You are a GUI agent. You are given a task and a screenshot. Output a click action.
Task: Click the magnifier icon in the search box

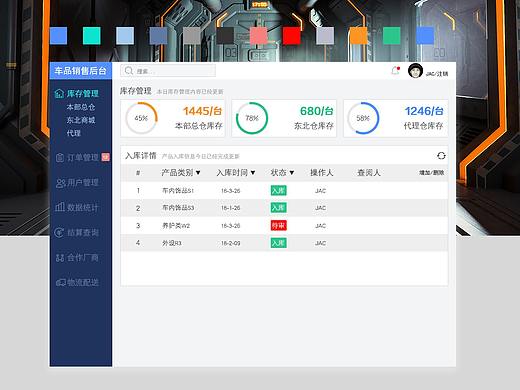click(129, 71)
